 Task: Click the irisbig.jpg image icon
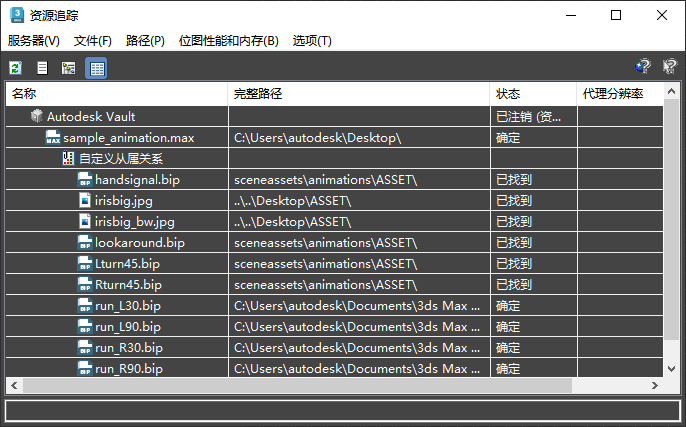(x=85, y=200)
